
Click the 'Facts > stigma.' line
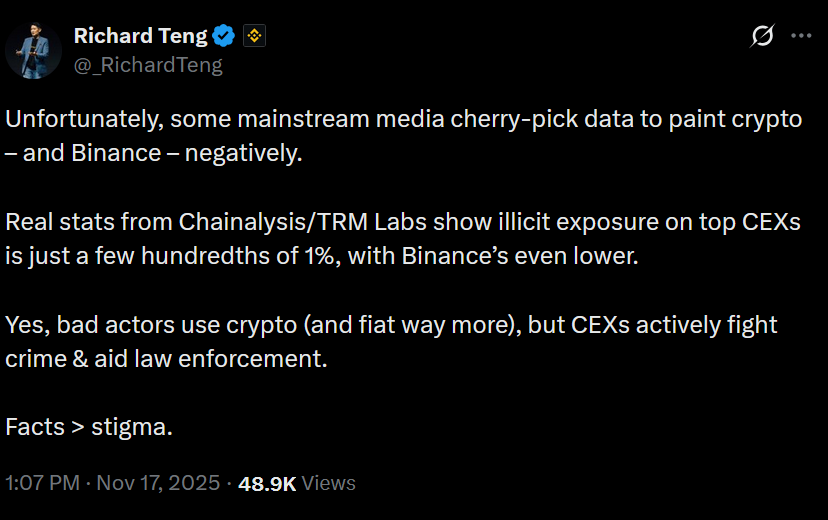[x=89, y=427]
